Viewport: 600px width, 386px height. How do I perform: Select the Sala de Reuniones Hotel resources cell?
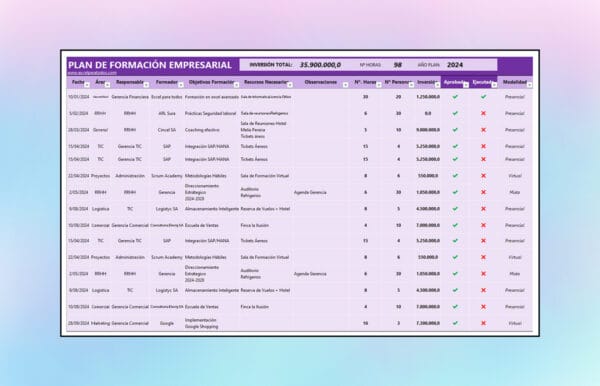coord(264,130)
